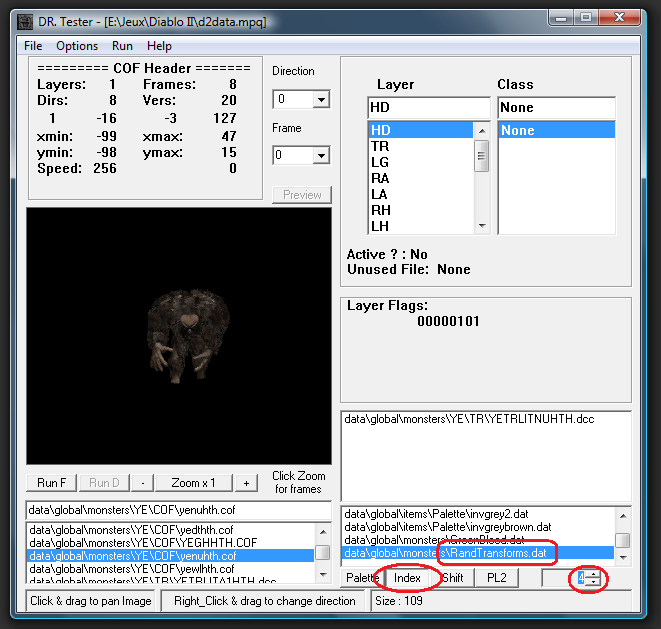Select invgreybrown.dat in the palette list
Viewport: 661px width, 629px height.
click(x=478, y=527)
